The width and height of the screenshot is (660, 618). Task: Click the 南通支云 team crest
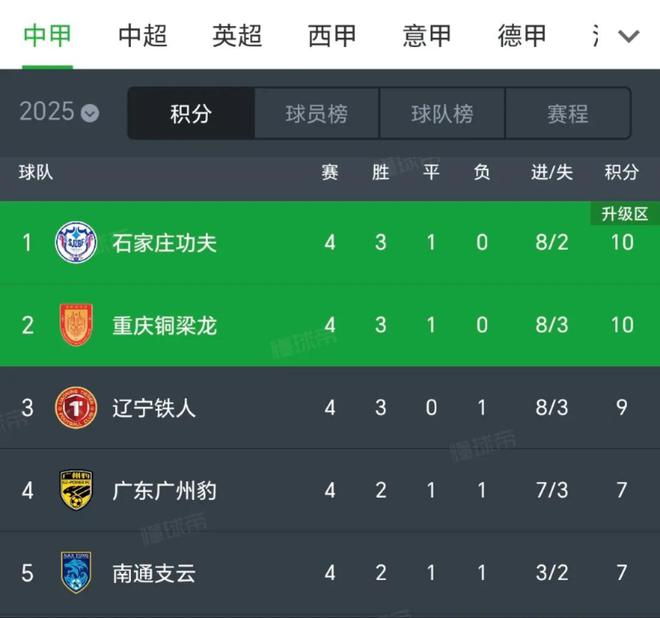(76, 573)
